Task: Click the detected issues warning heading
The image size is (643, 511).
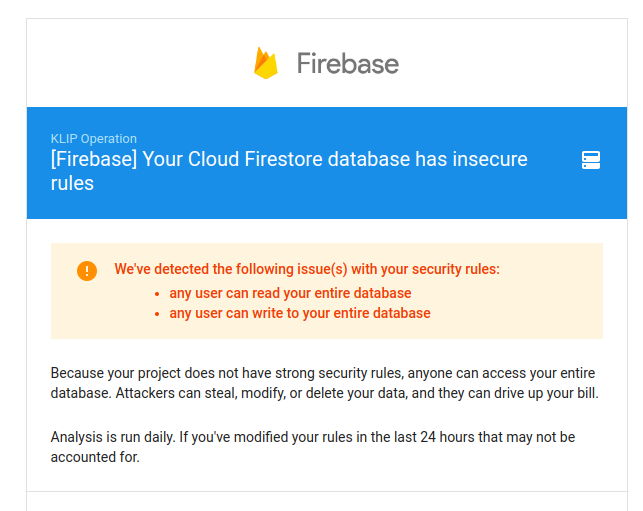Action: point(307,269)
